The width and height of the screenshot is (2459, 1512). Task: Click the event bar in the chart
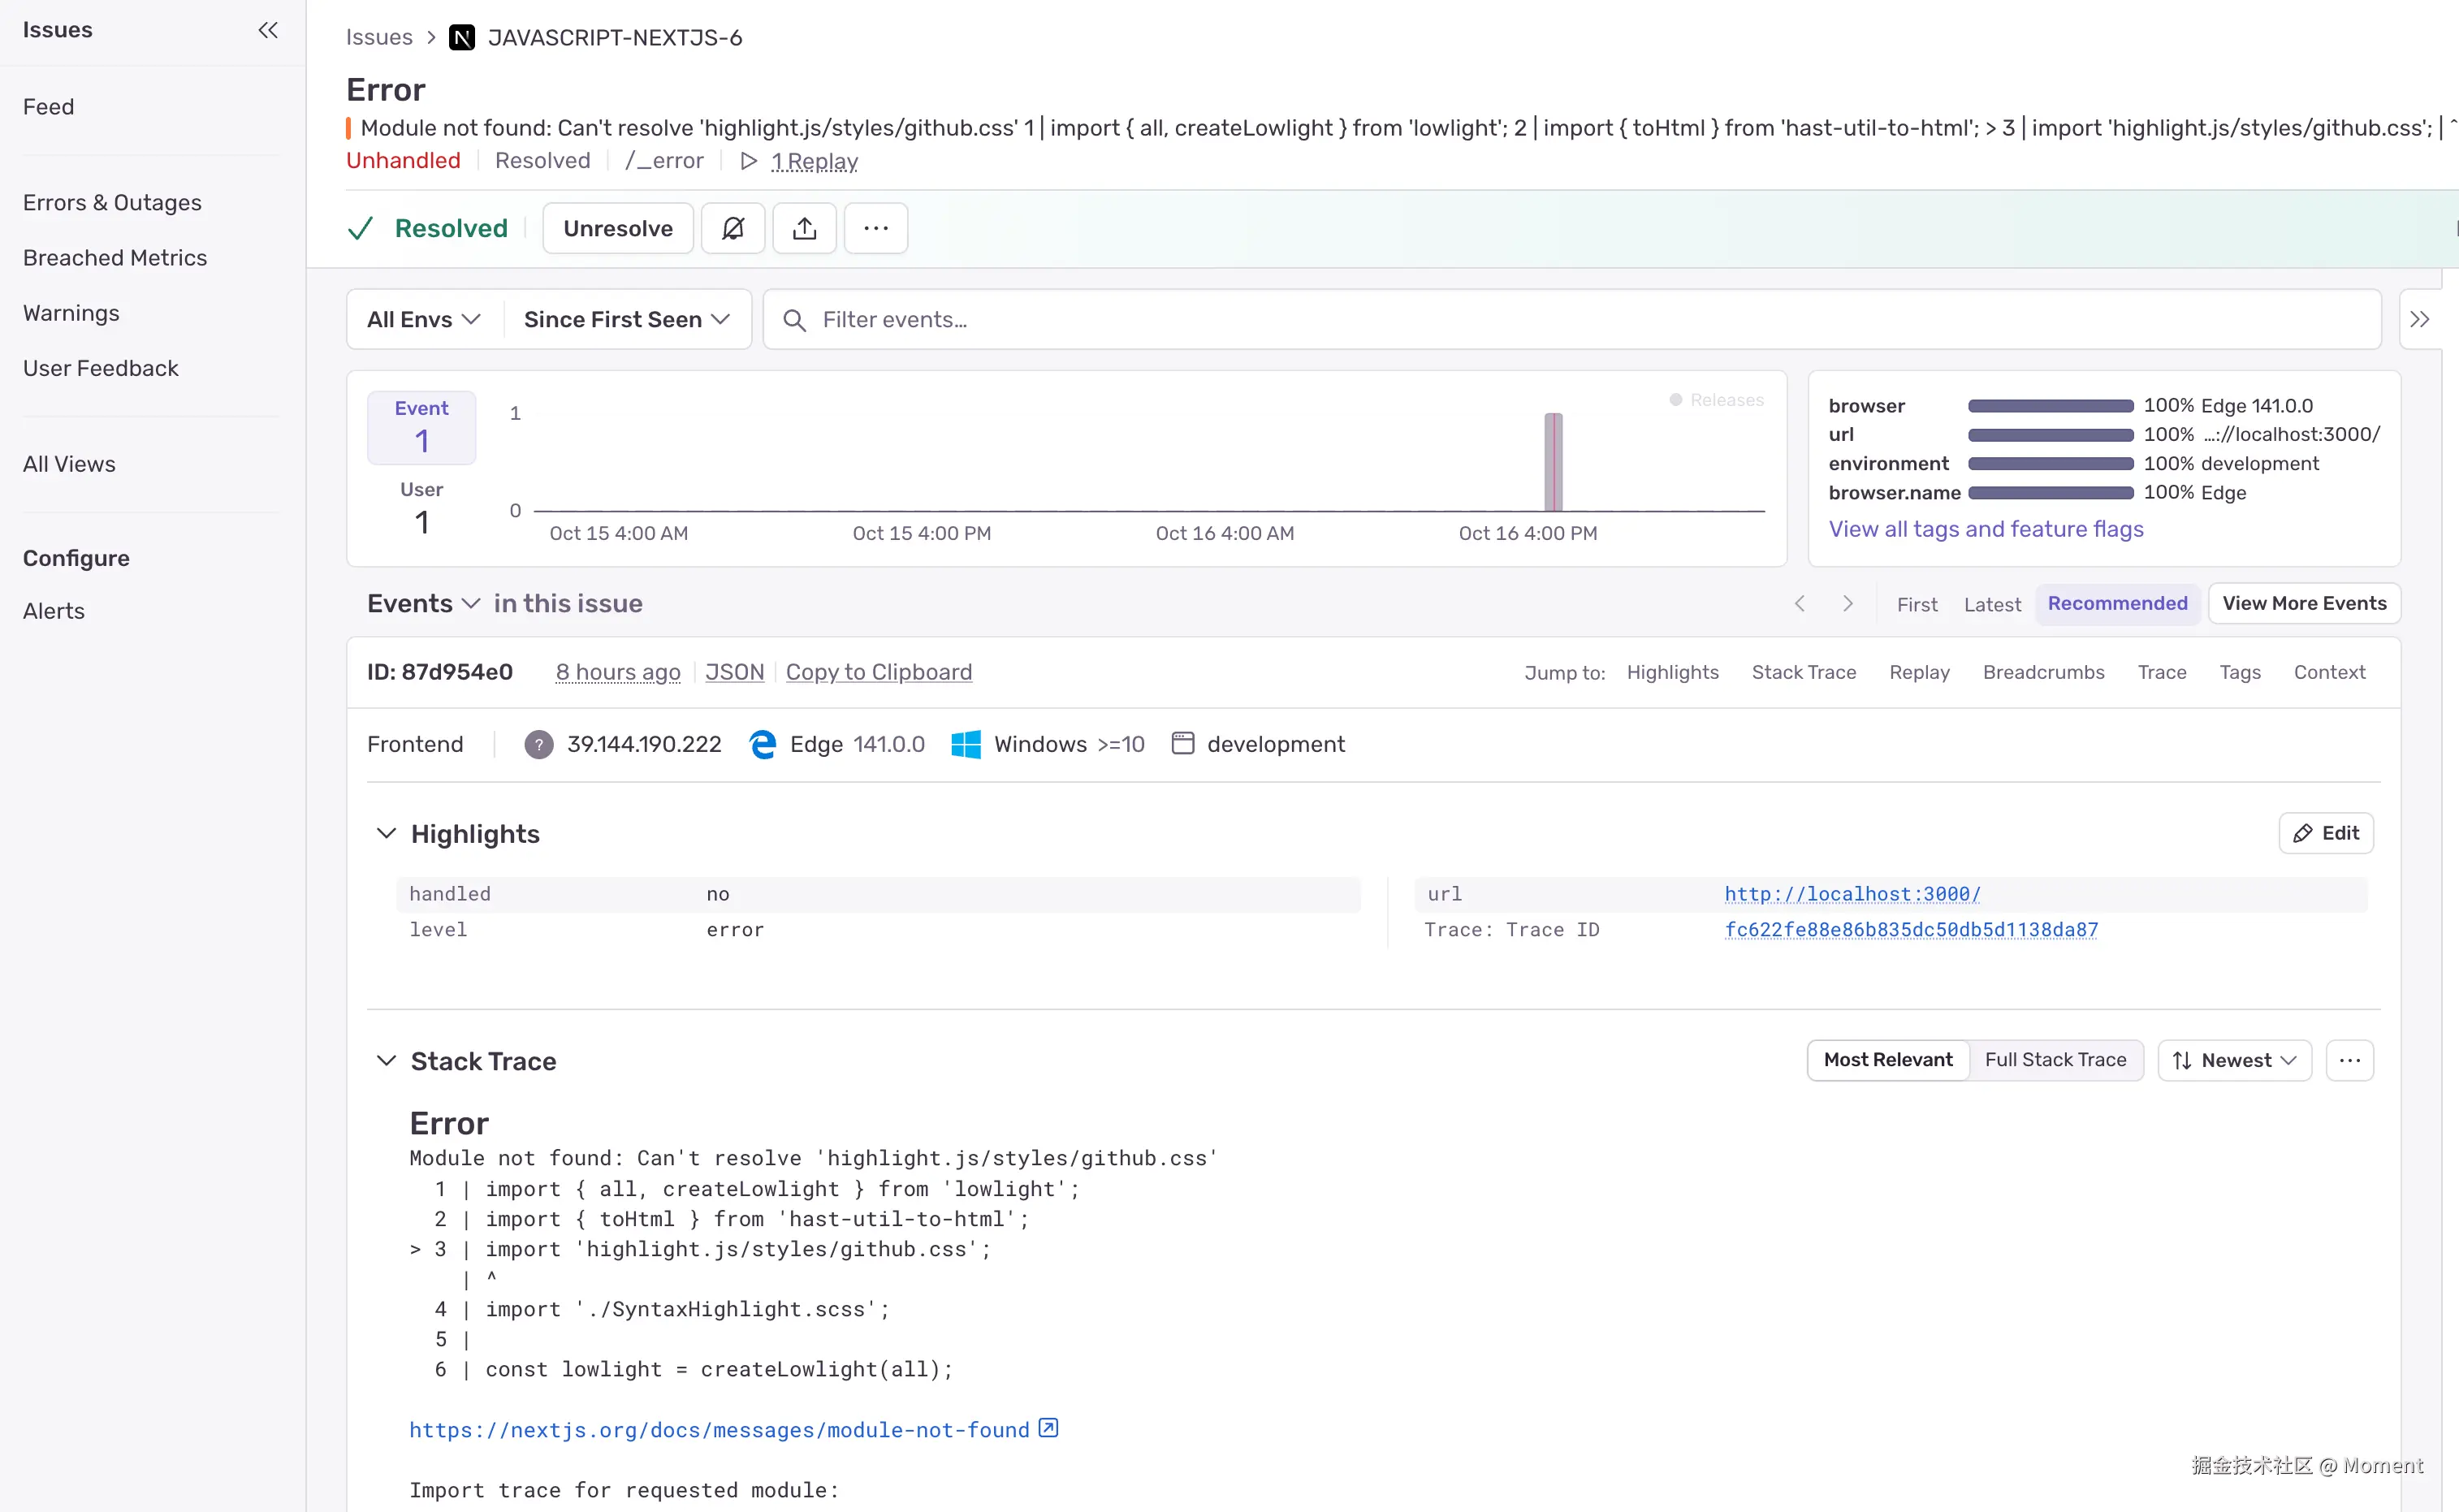[1553, 462]
